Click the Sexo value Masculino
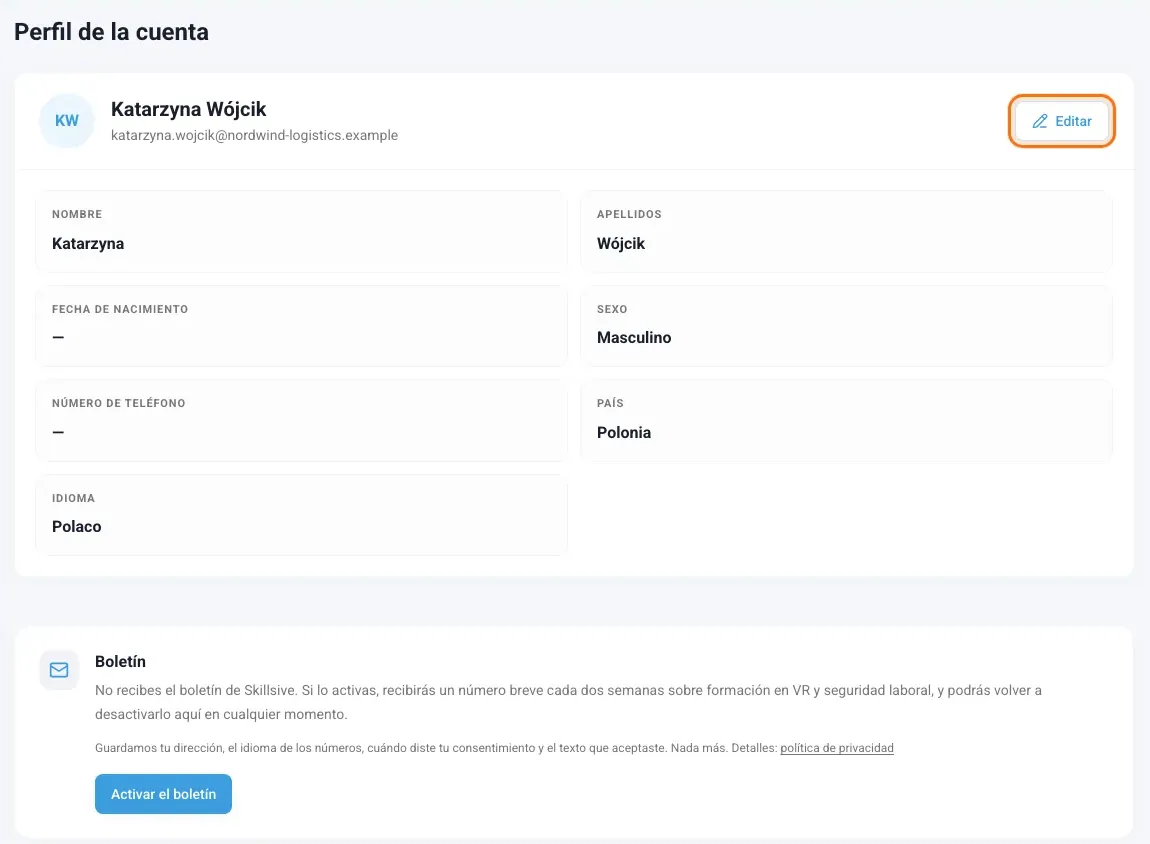 pyautogui.click(x=634, y=337)
